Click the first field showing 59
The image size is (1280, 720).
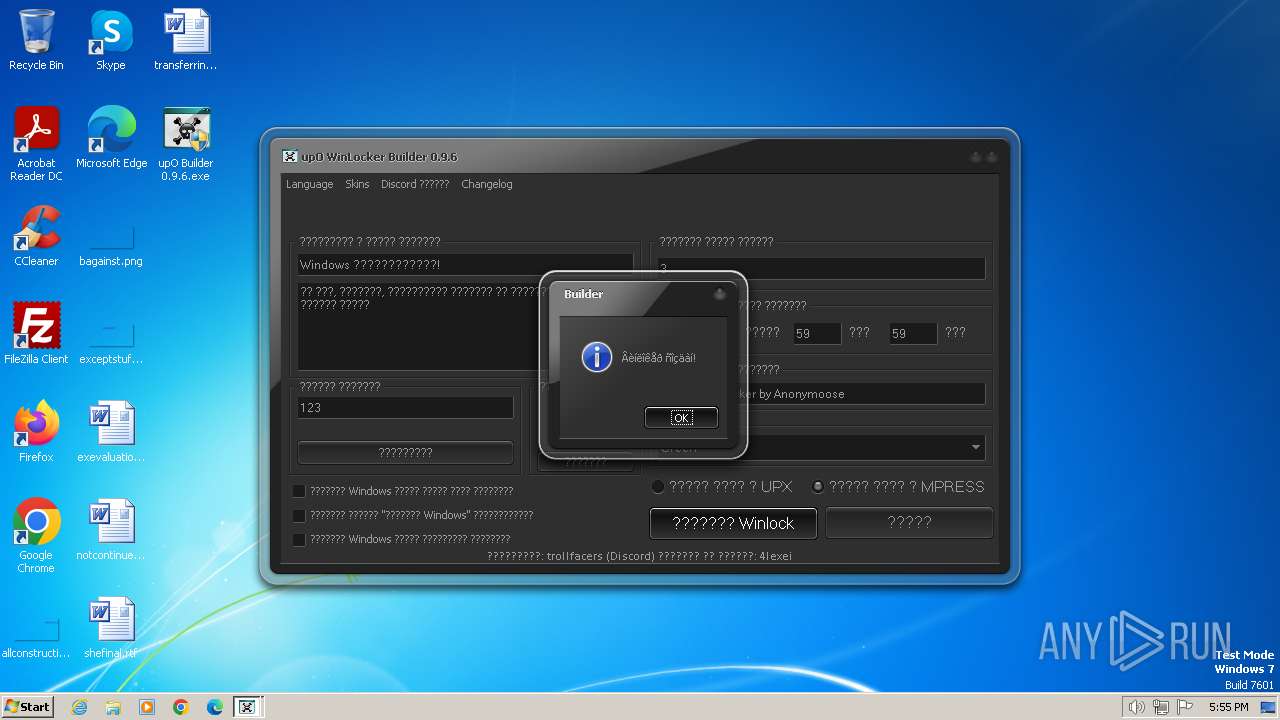point(817,333)
